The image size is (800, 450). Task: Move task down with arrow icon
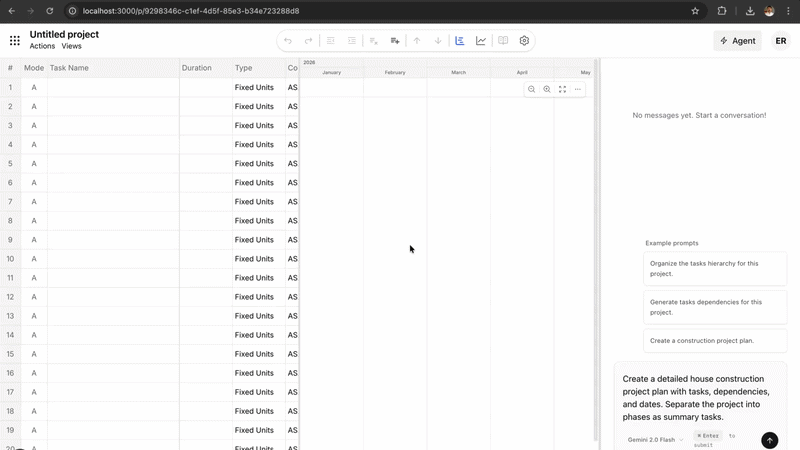[x=438, y=41]
